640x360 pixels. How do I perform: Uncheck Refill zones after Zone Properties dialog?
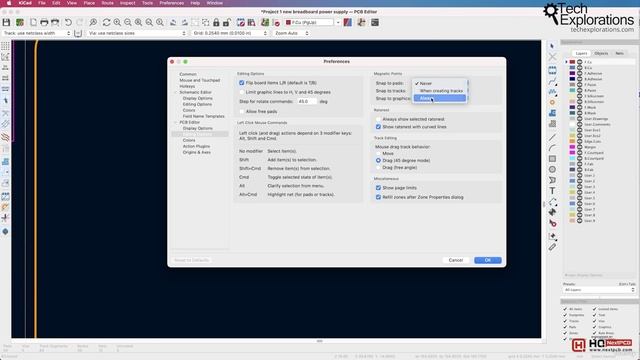click(378, 197)
